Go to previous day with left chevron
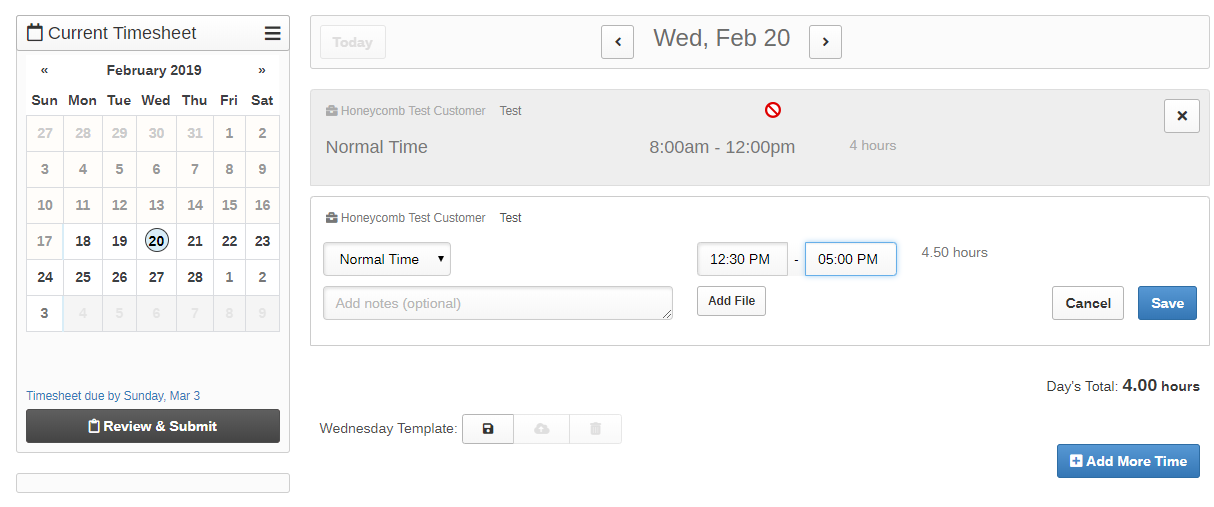Screen dimensions: 1214x507 [617, 42]
